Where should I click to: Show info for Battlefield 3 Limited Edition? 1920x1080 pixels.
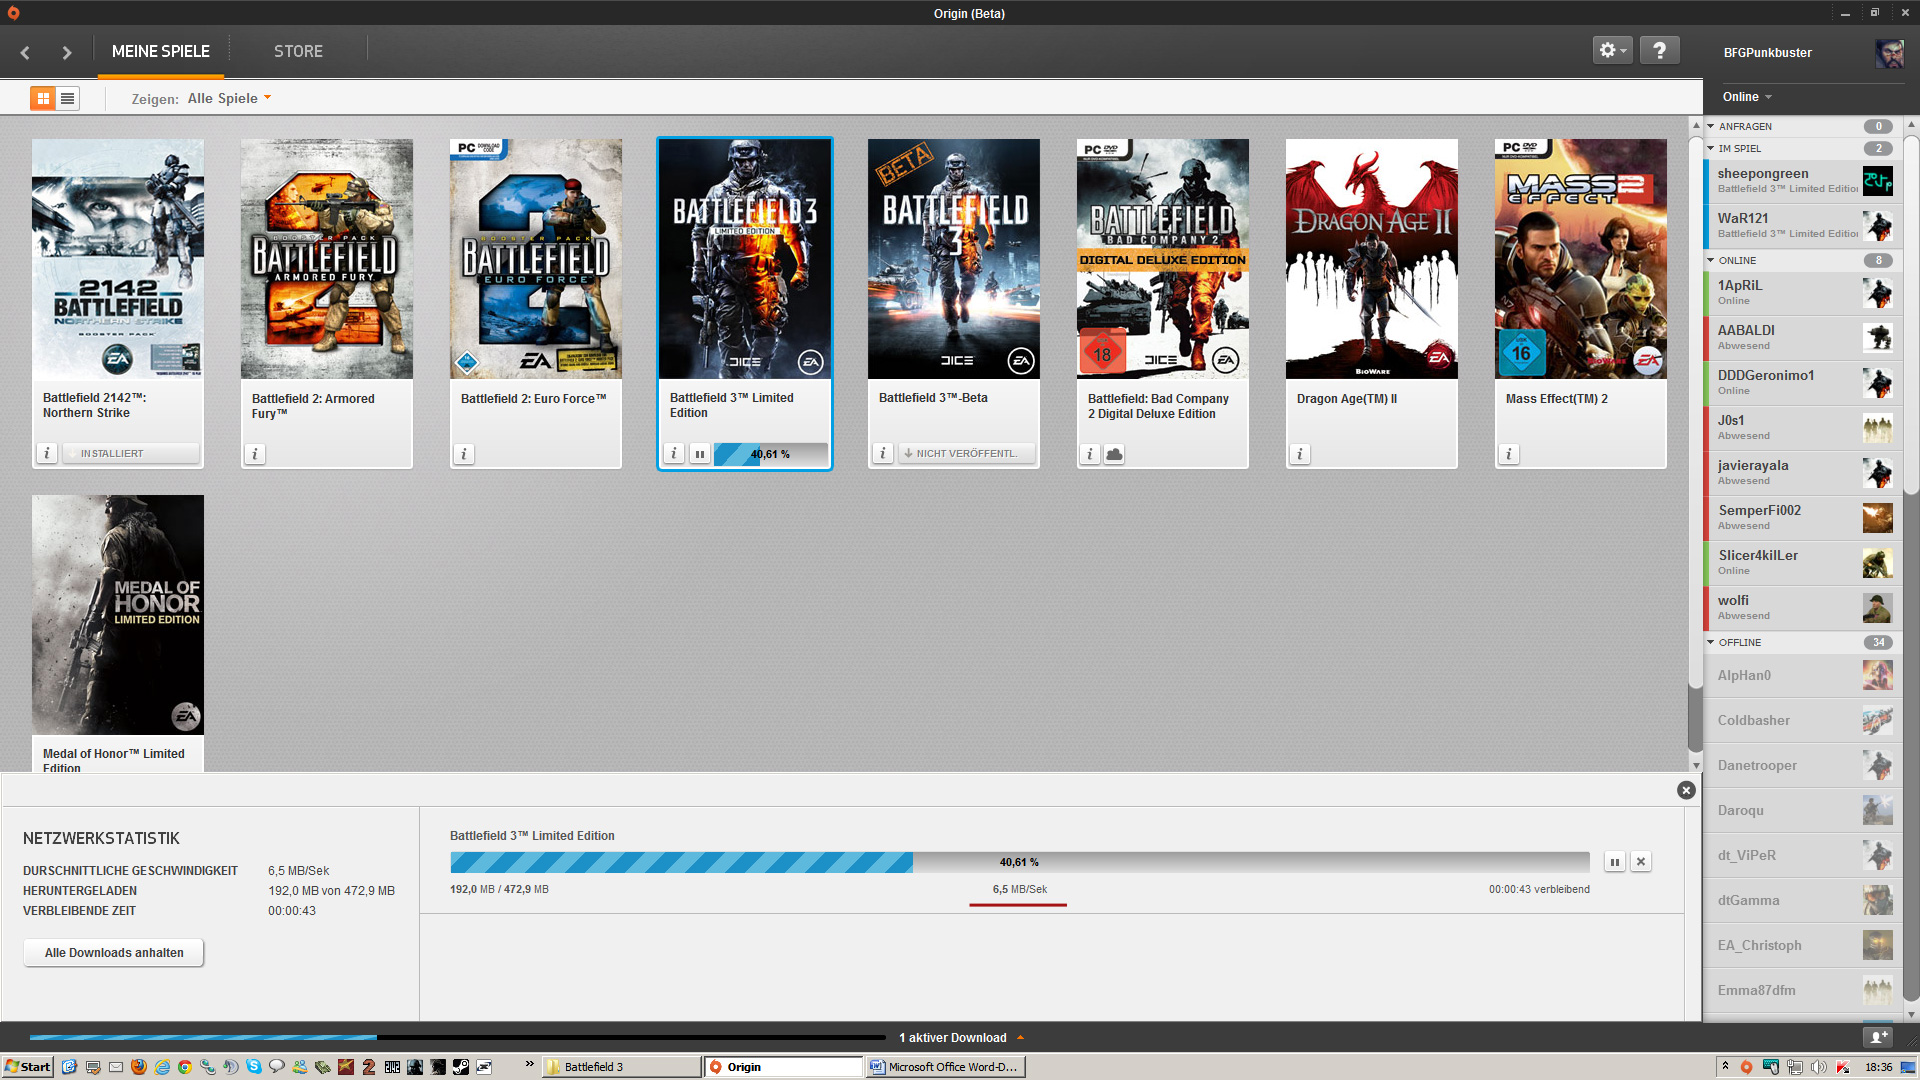point(674,454)
